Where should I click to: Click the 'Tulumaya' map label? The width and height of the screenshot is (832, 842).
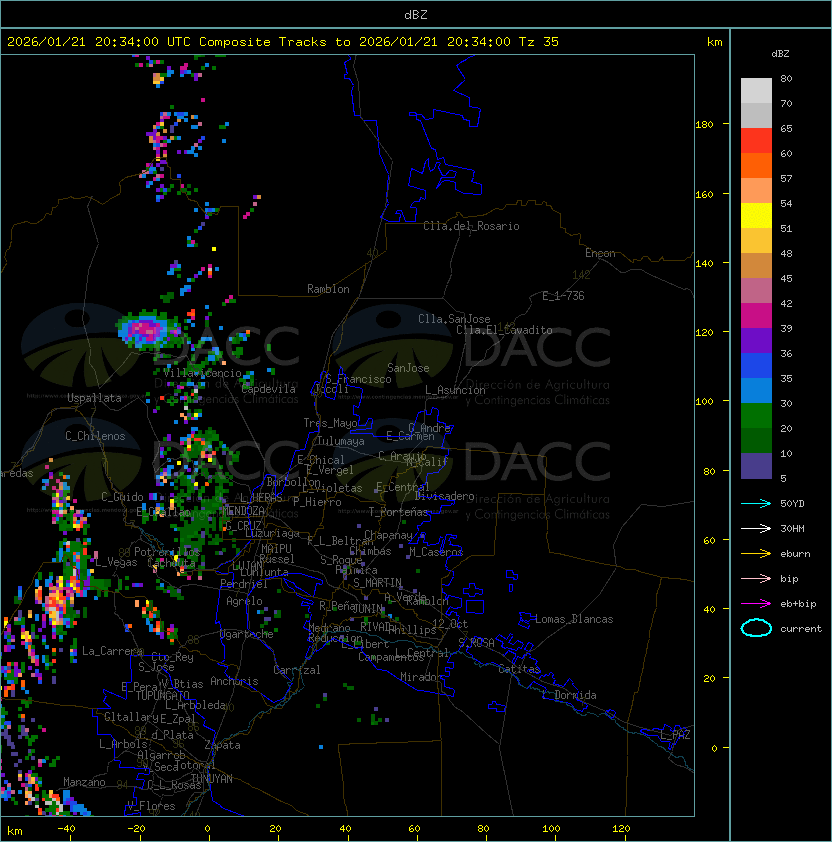pyautogui.click(x=341, y=441)
